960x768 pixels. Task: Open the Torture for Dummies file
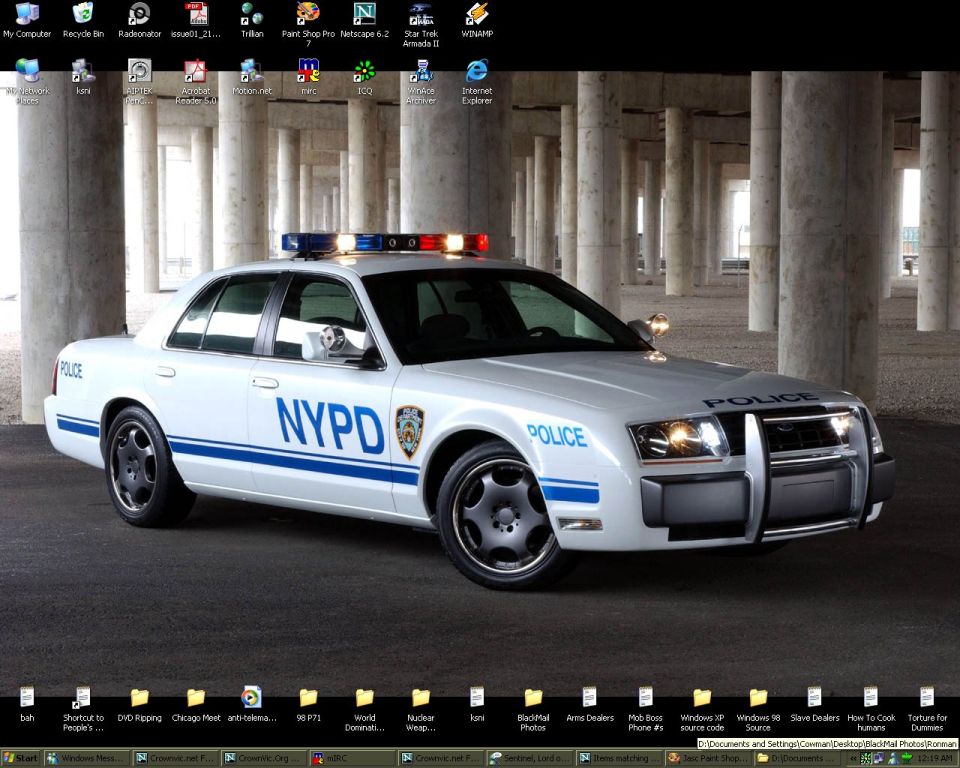928,709
